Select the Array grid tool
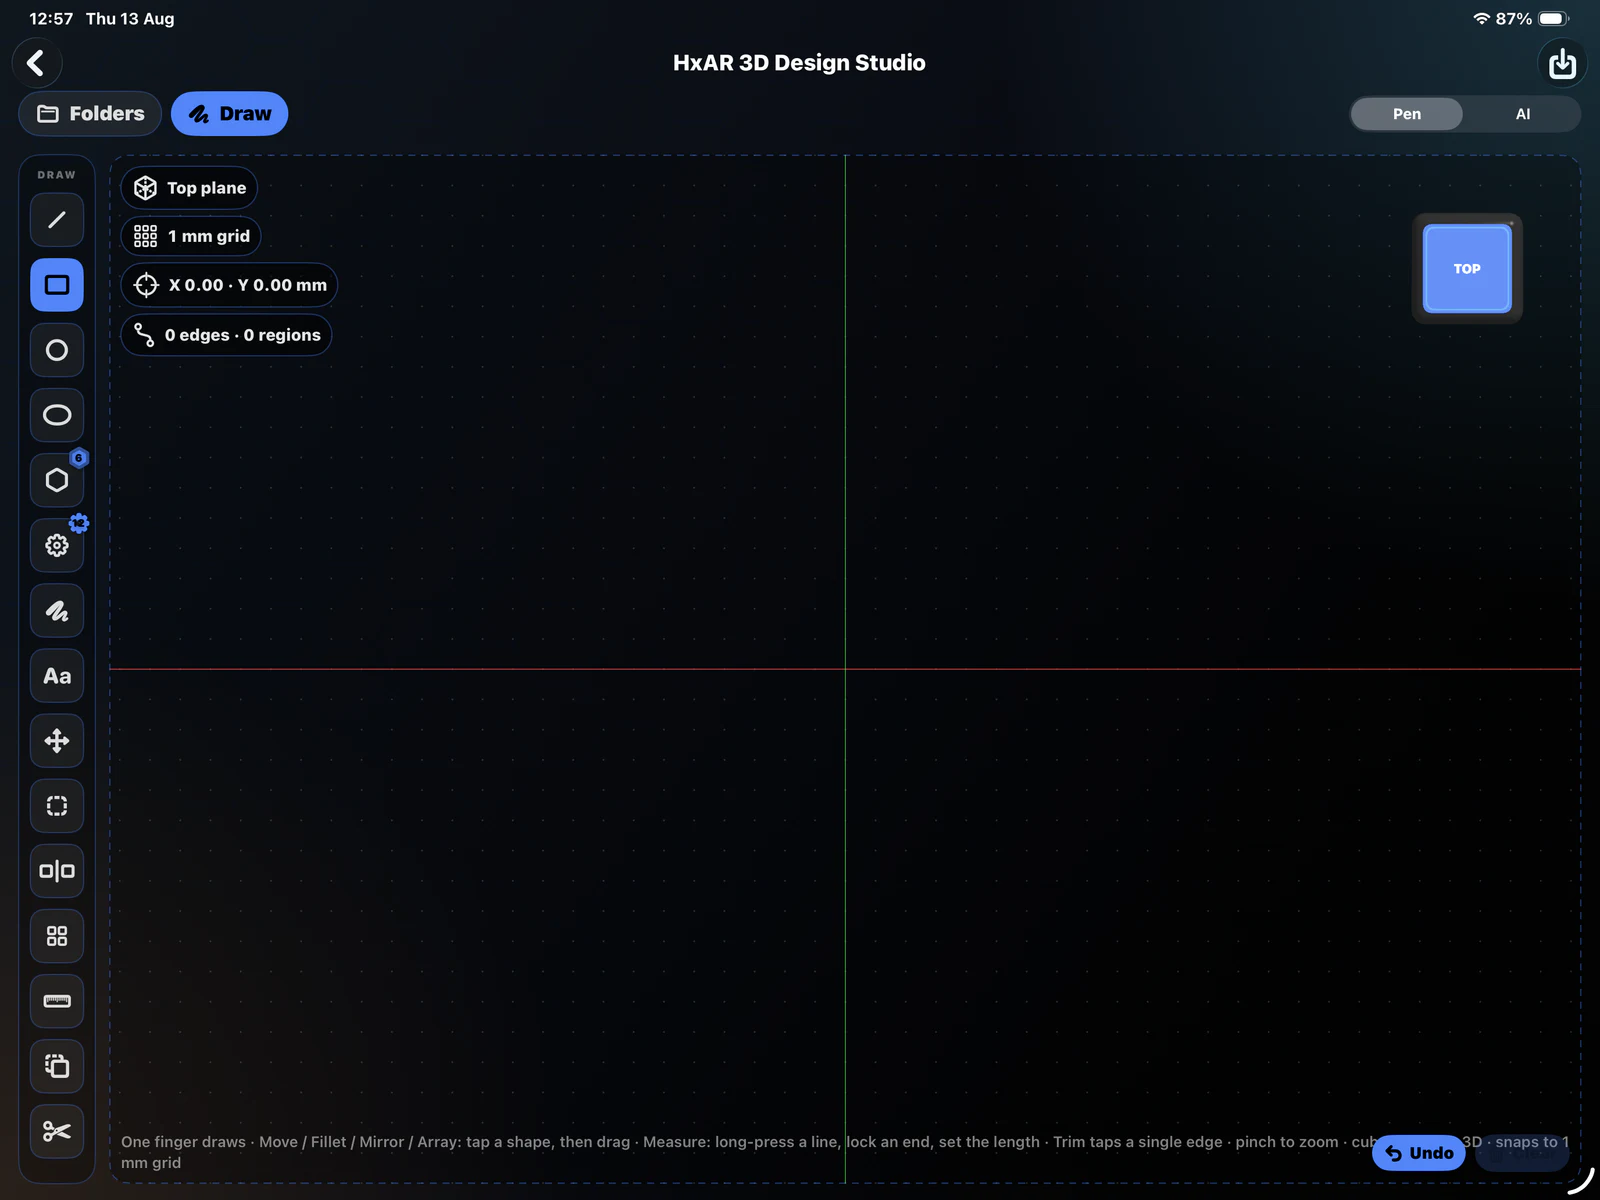 [57, 936]
